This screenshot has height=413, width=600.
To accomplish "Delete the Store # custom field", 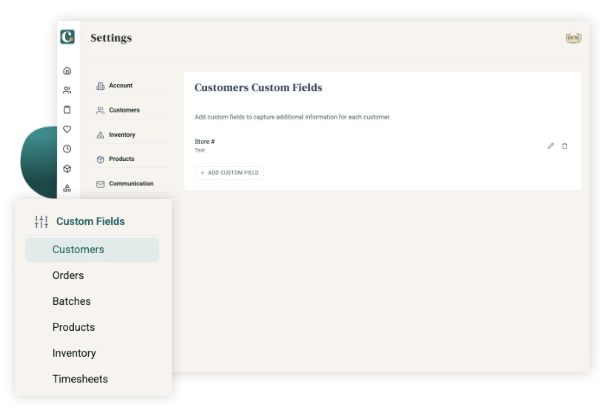I will [x=564, y=146].
